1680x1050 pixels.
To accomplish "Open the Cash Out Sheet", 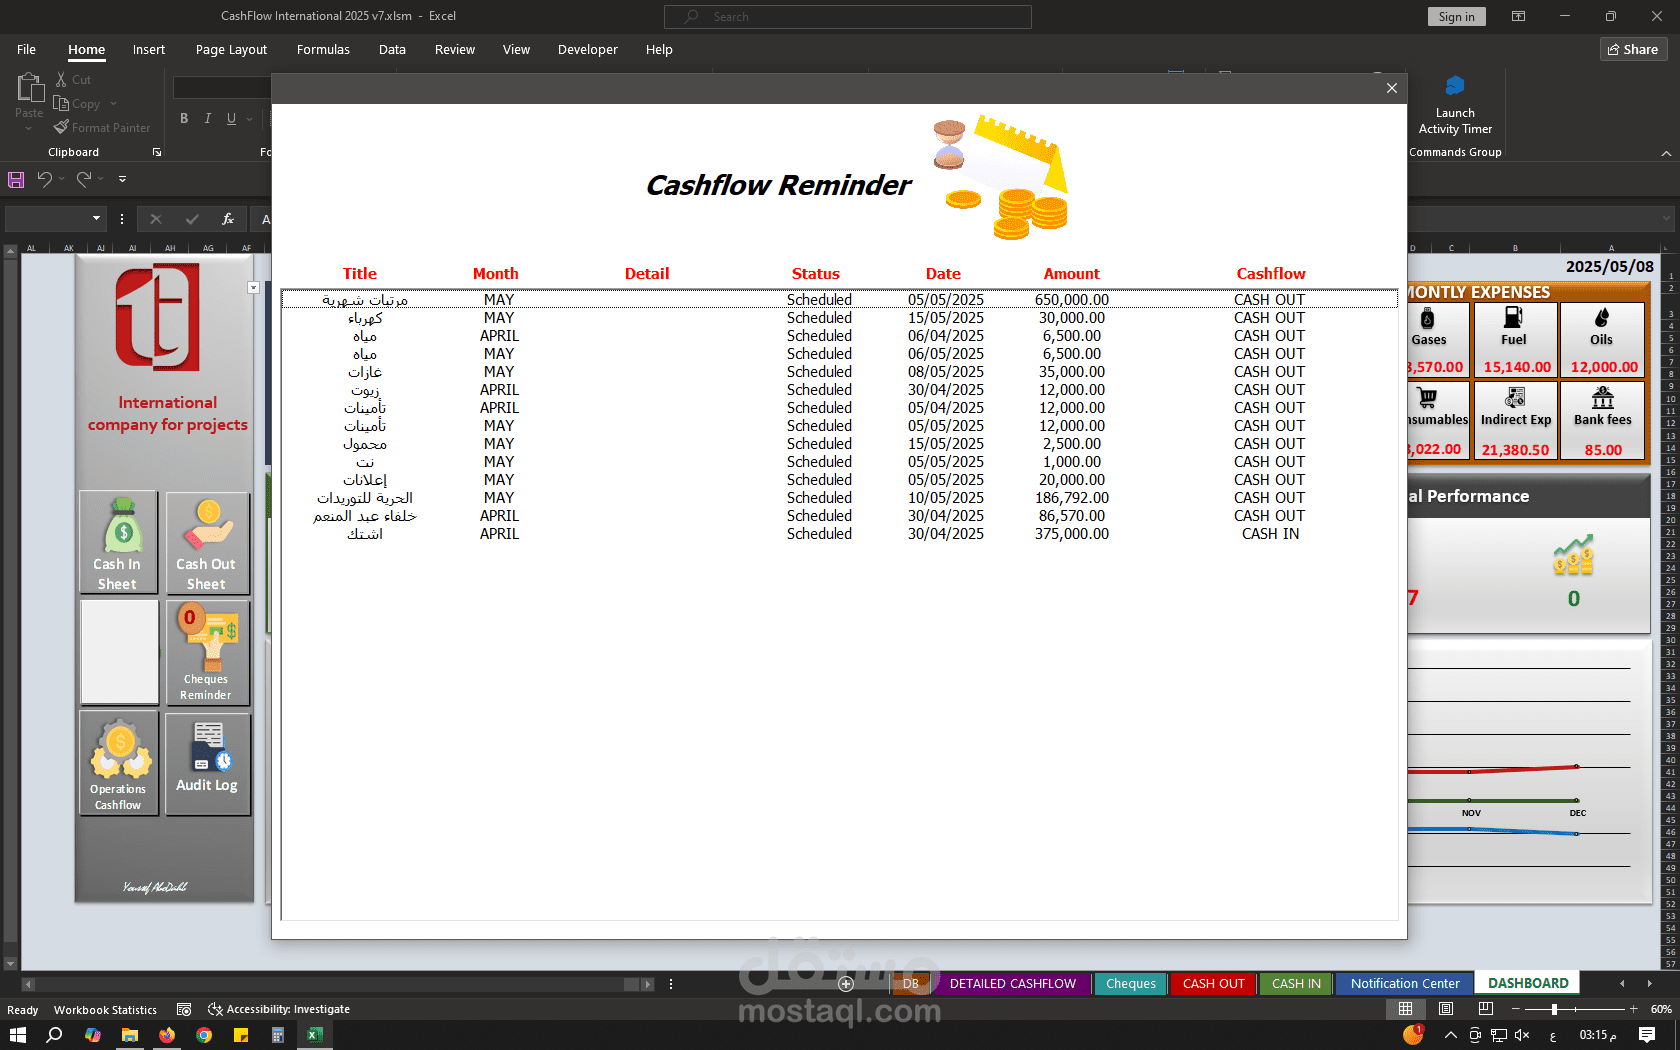I will point(207,543).
